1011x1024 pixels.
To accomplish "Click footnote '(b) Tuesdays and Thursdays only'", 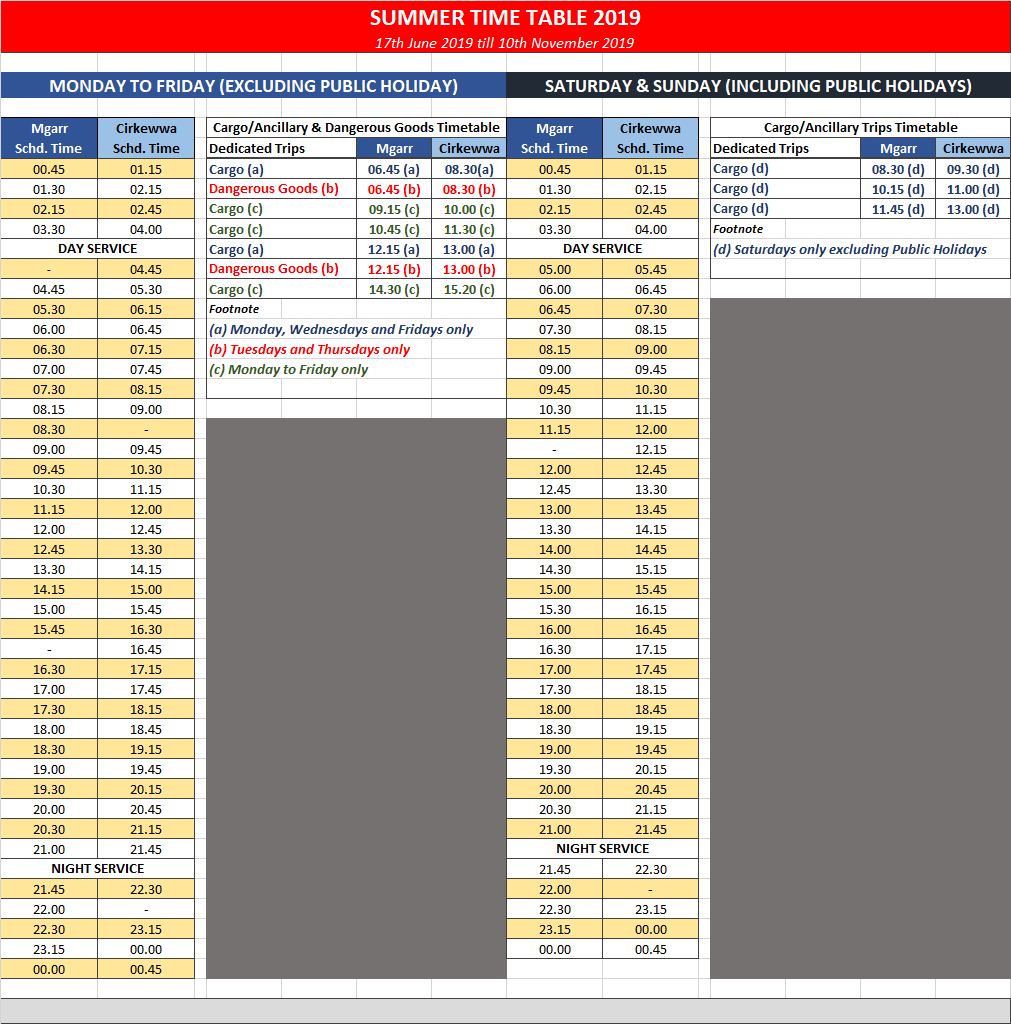I will click(x=309, y=349).
